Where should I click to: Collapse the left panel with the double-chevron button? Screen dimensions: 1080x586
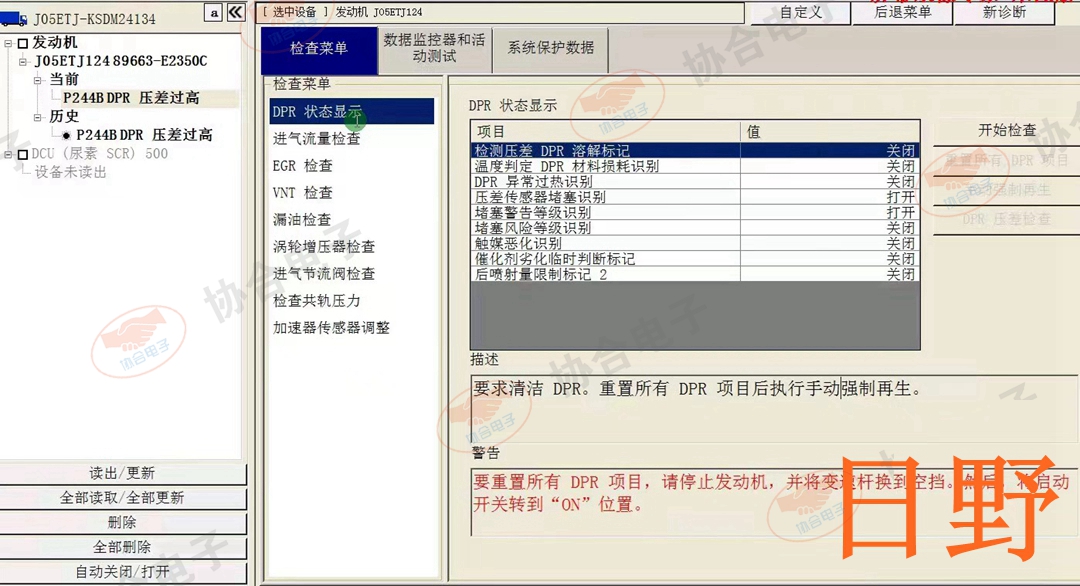pyautogui.click(x=236, y=12)
